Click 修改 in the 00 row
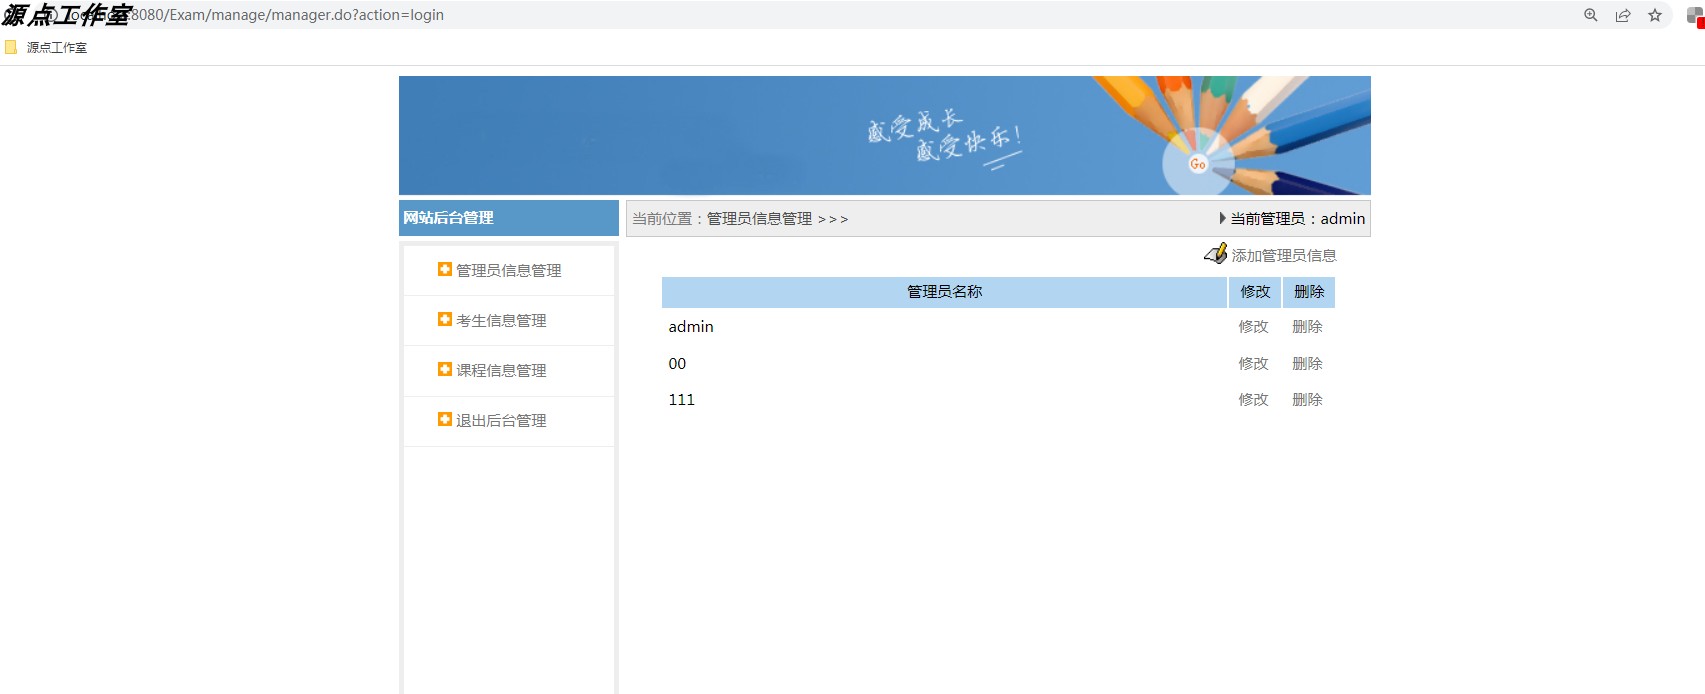This screenshot has width=1705, height=694. [1253, 363]
